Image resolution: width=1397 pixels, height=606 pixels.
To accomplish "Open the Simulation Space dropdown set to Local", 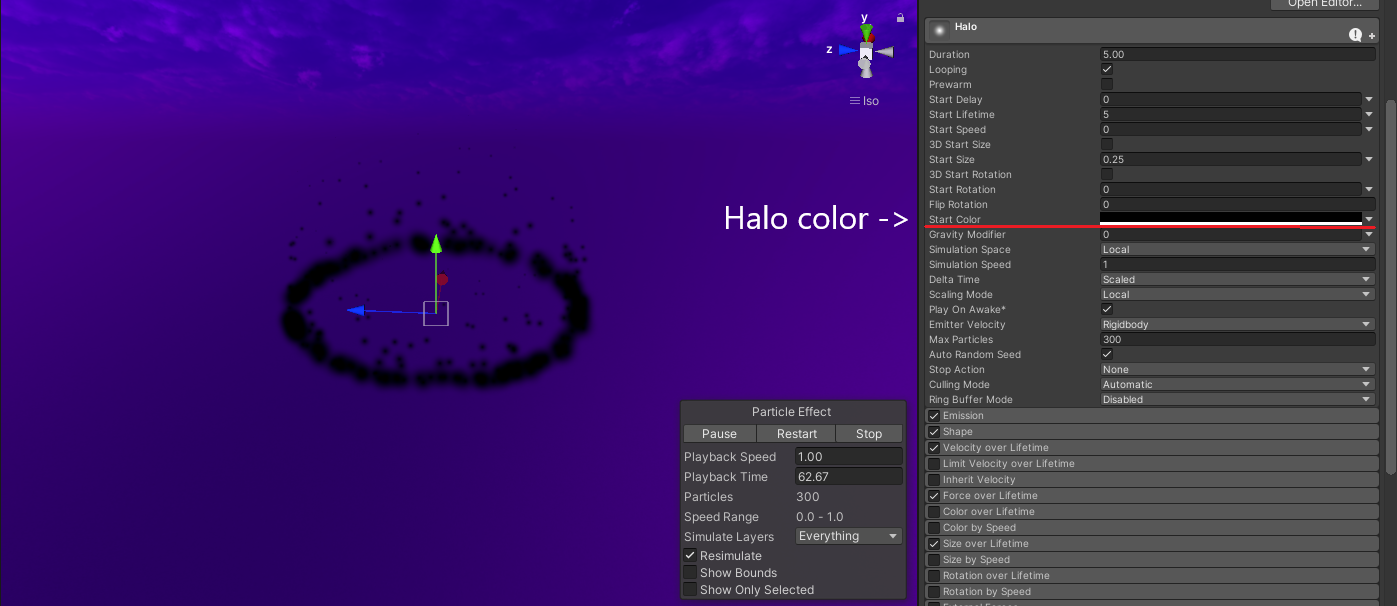I will 1237,249.
